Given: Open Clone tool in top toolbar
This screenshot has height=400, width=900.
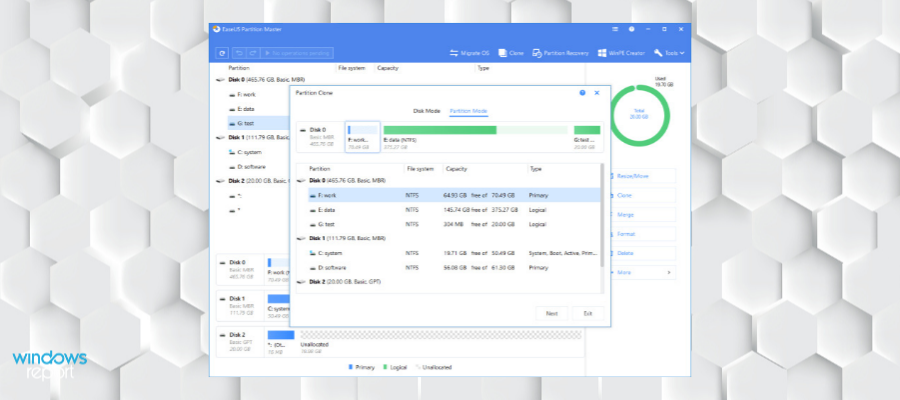Looking at the screenshot, I should pyautogui.click(x=511, y=53).
